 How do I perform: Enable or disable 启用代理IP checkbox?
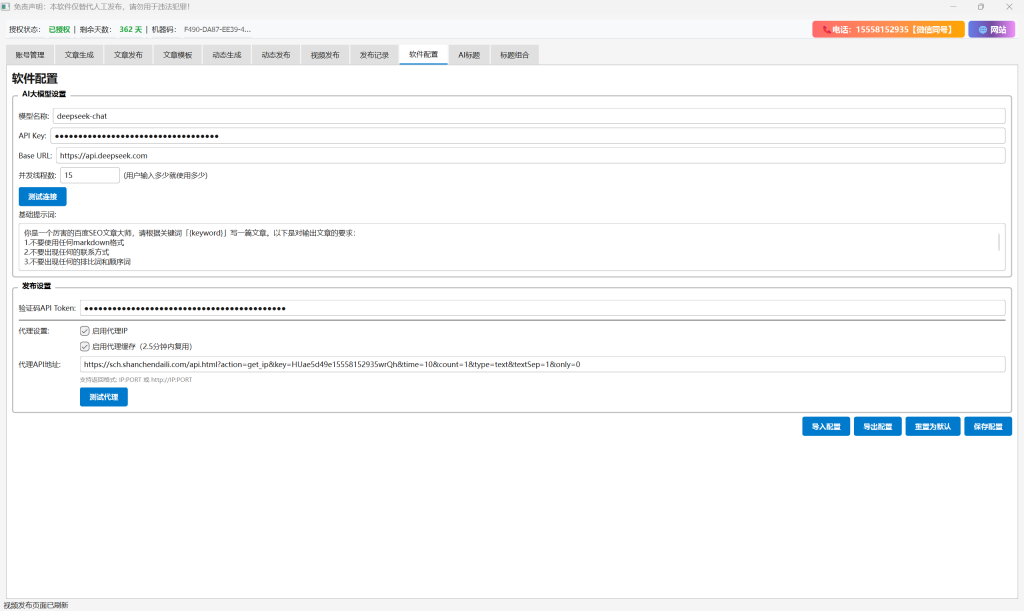(x=85, y=330)
